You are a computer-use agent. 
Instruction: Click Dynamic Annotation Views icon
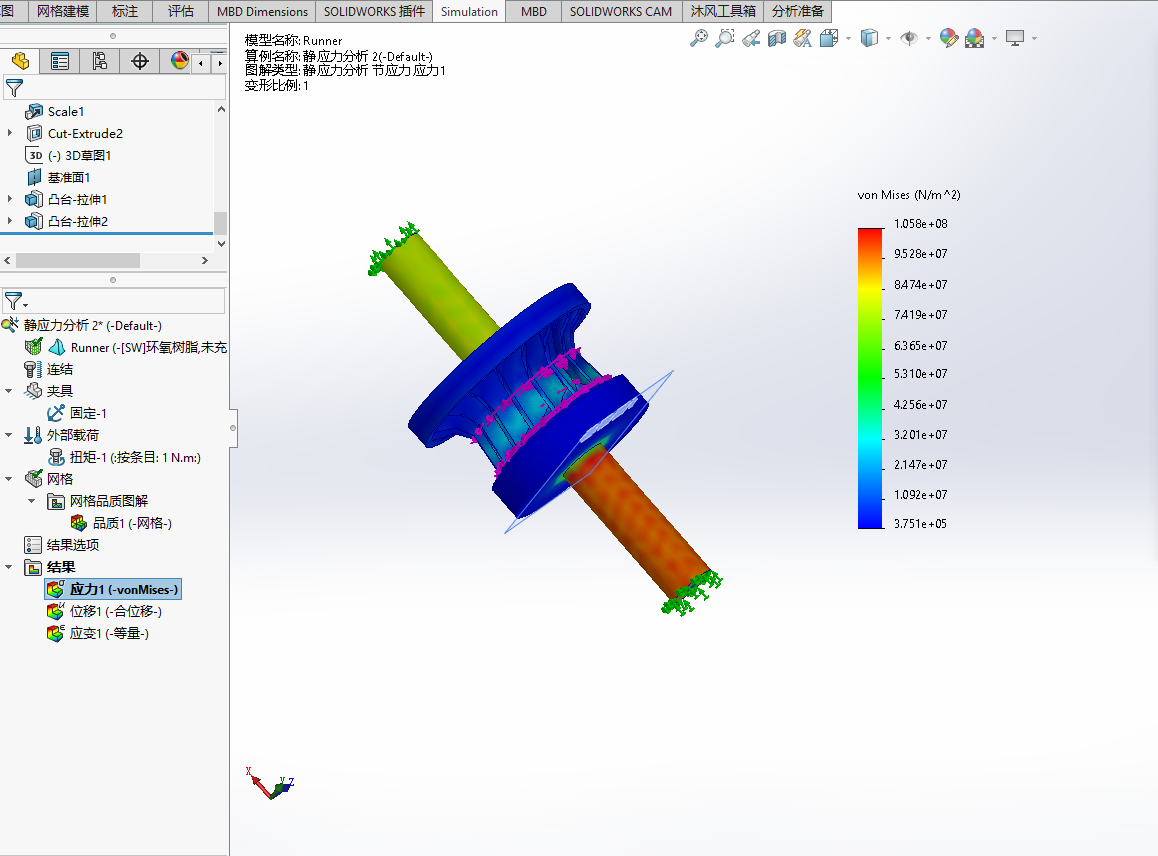[803, 38]
